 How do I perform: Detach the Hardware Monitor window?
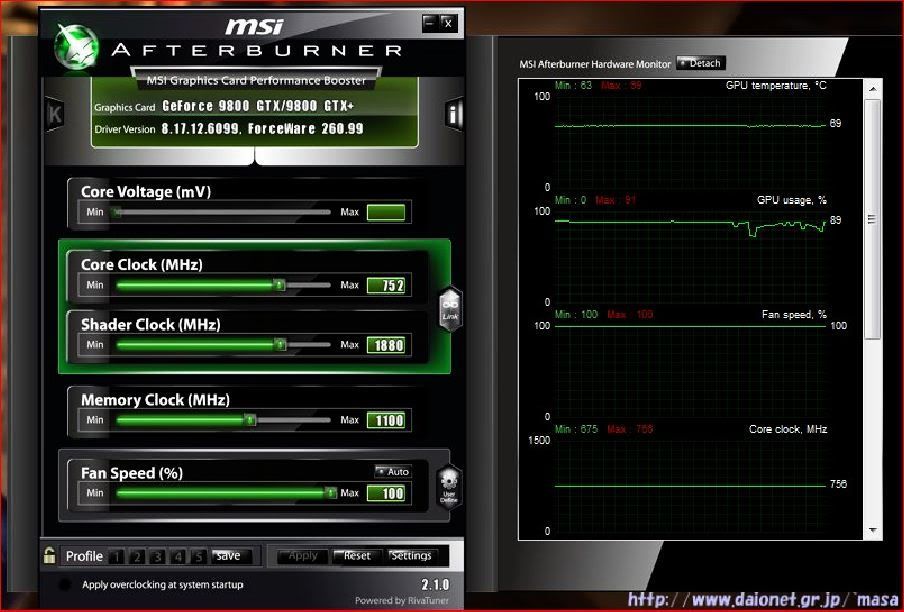pyautogui.click(x=700, y=63)
